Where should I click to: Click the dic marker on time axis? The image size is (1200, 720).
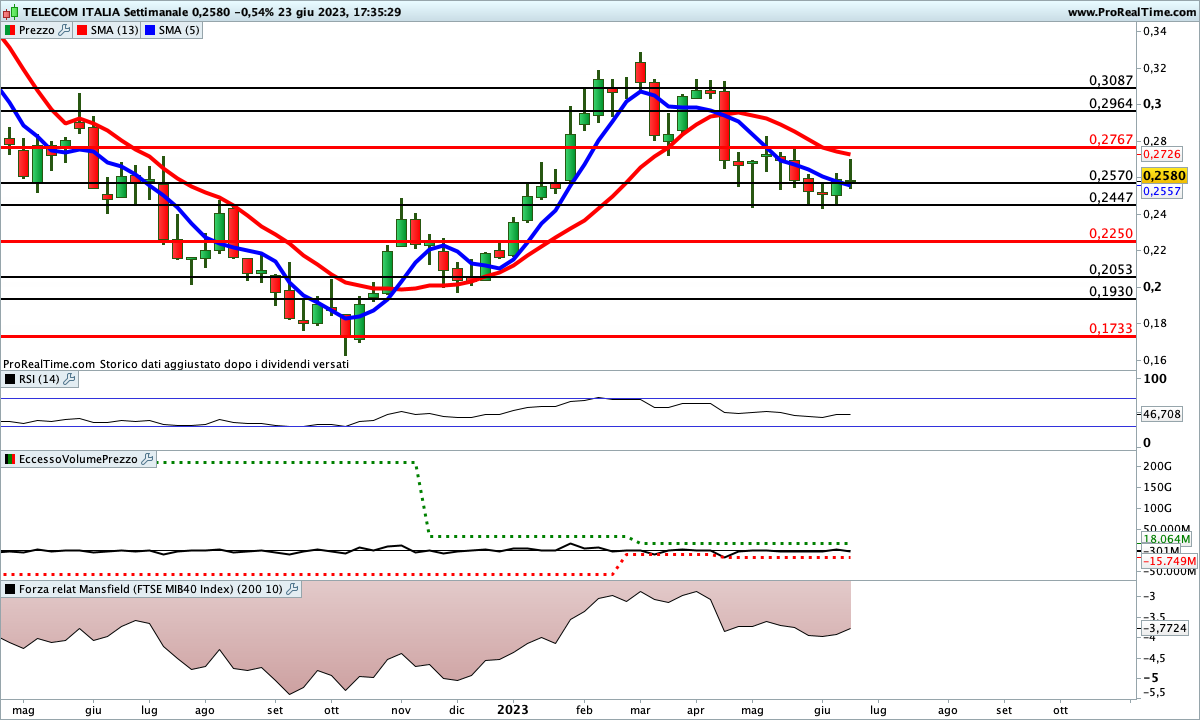(455, 710)
